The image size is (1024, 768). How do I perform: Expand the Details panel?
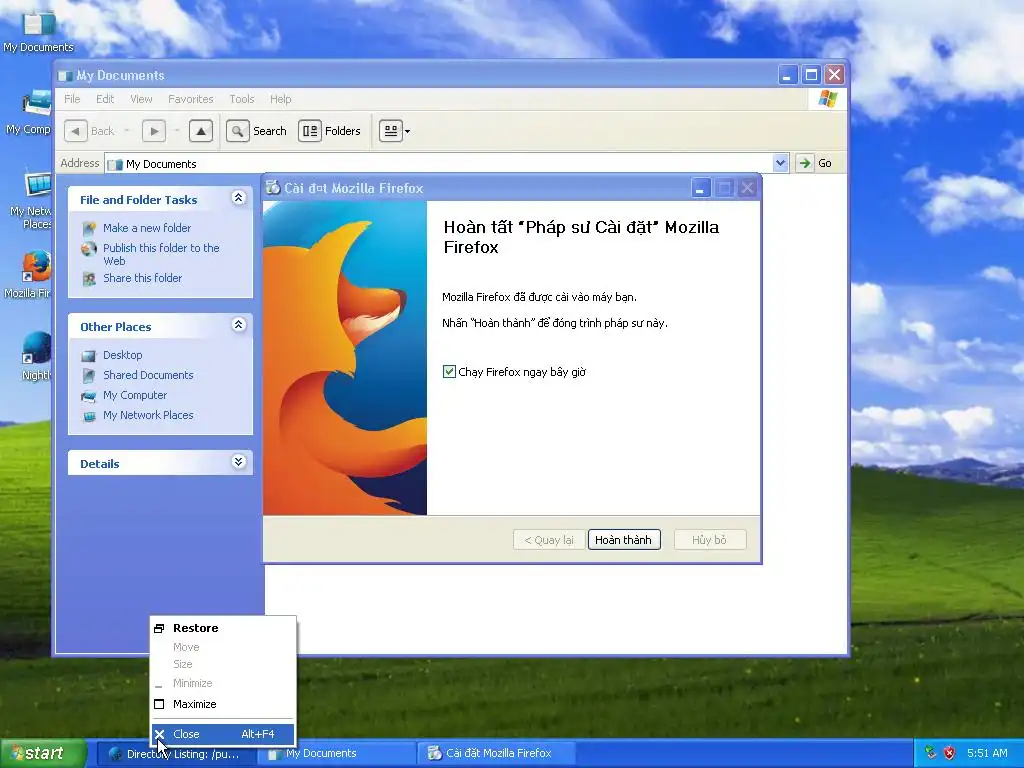click(238, 462)
